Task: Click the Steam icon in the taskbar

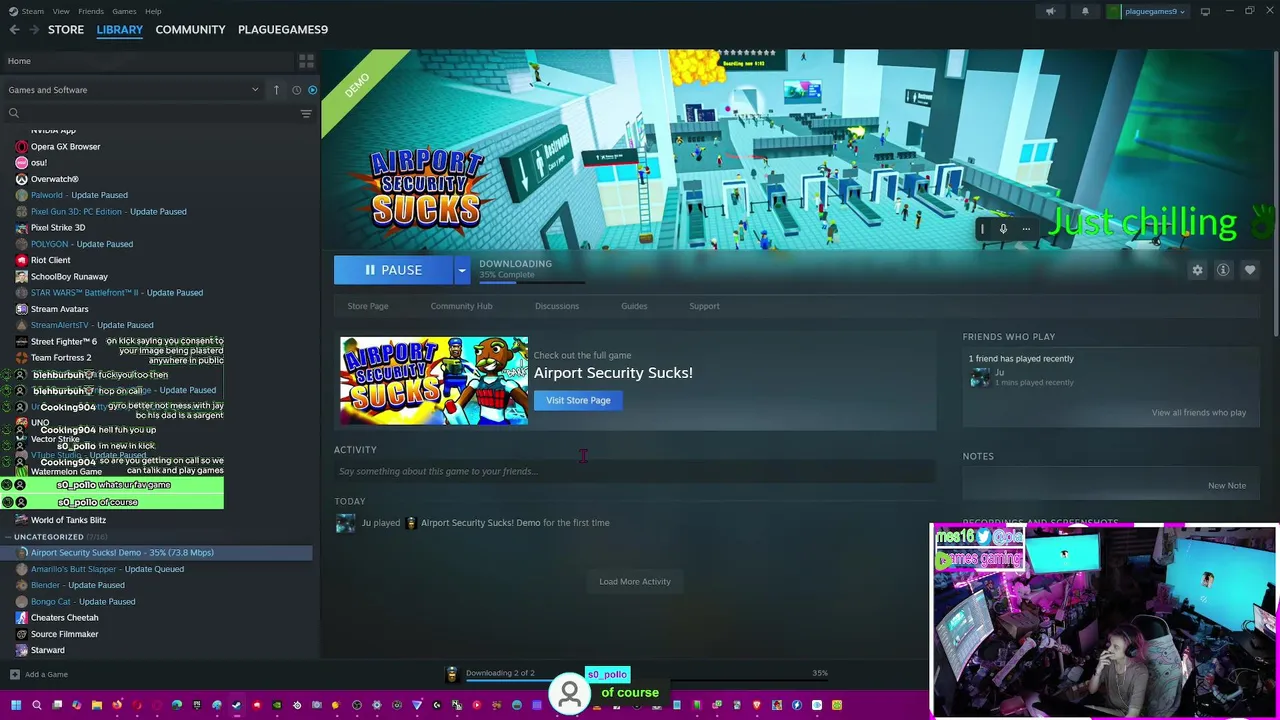Action: [x=236, y=705]
